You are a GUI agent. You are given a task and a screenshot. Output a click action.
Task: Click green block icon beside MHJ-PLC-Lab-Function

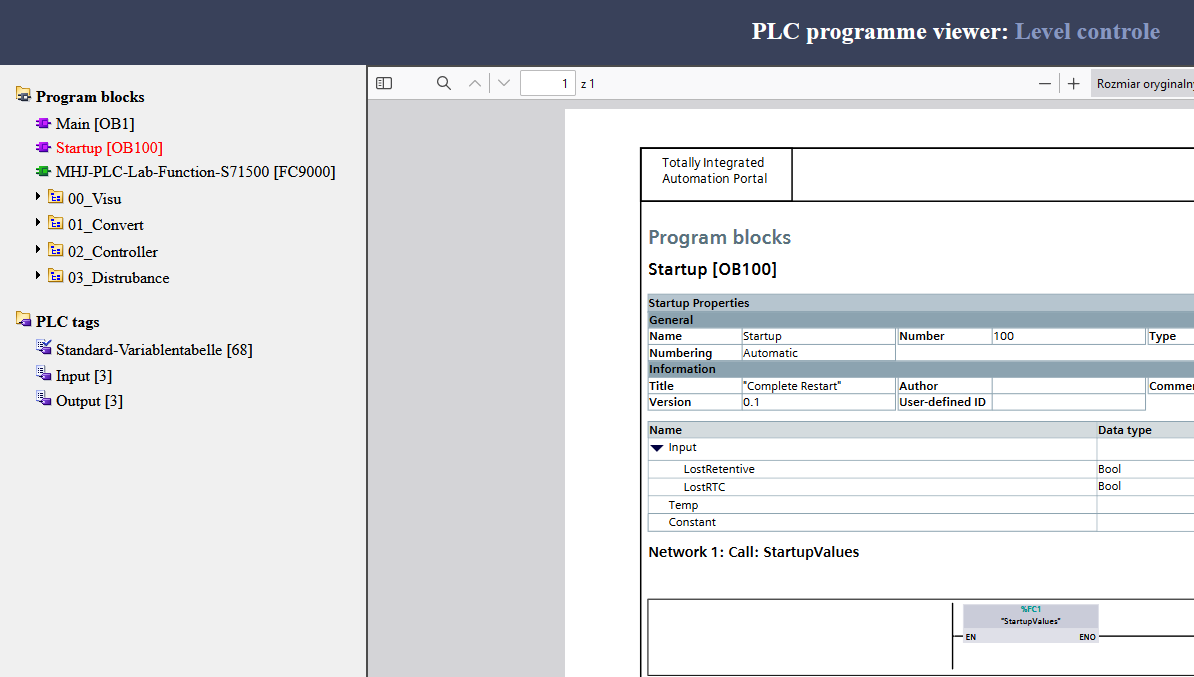click(x=43, y=171)
